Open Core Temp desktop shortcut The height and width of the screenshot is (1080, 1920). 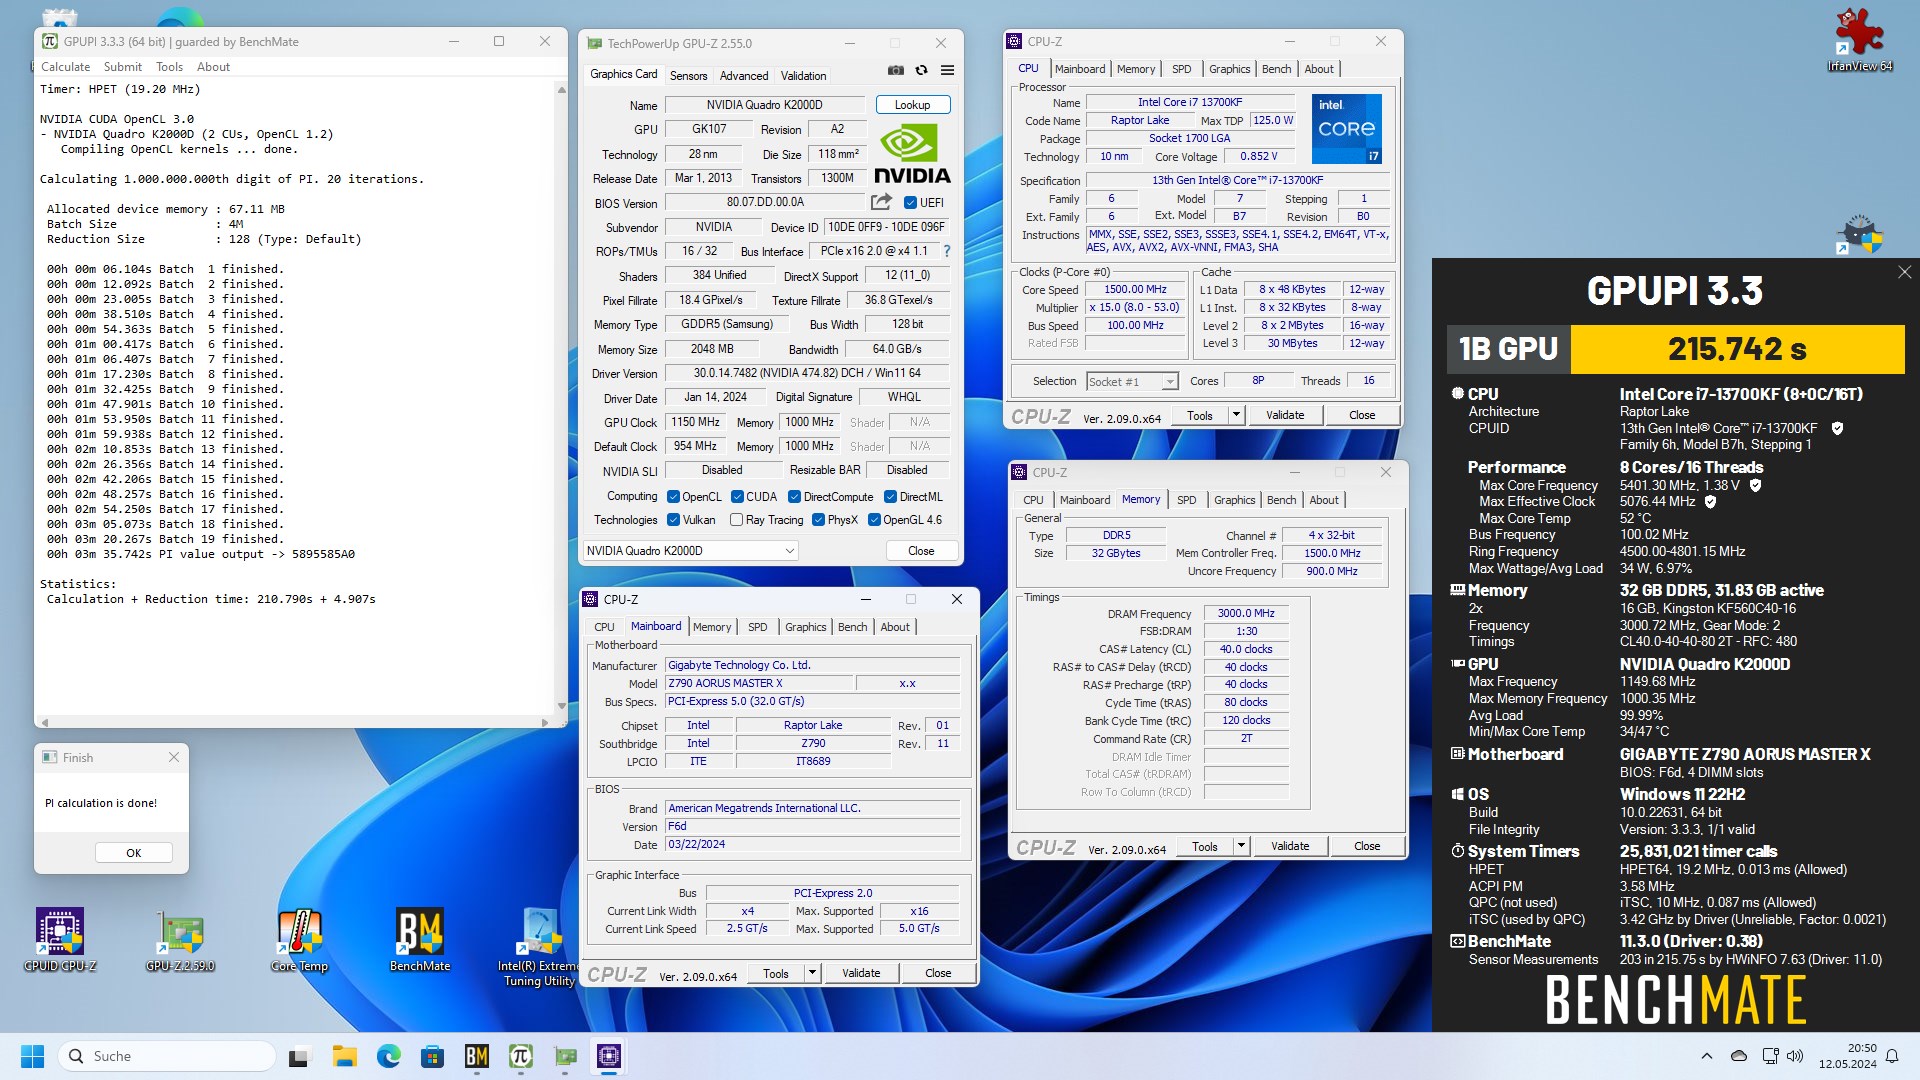(x=300, y=940)
